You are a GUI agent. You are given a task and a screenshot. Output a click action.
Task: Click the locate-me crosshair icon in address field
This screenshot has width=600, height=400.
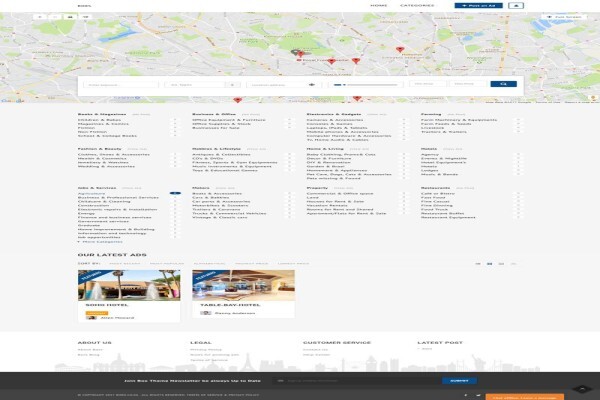(x=311, y=85)
